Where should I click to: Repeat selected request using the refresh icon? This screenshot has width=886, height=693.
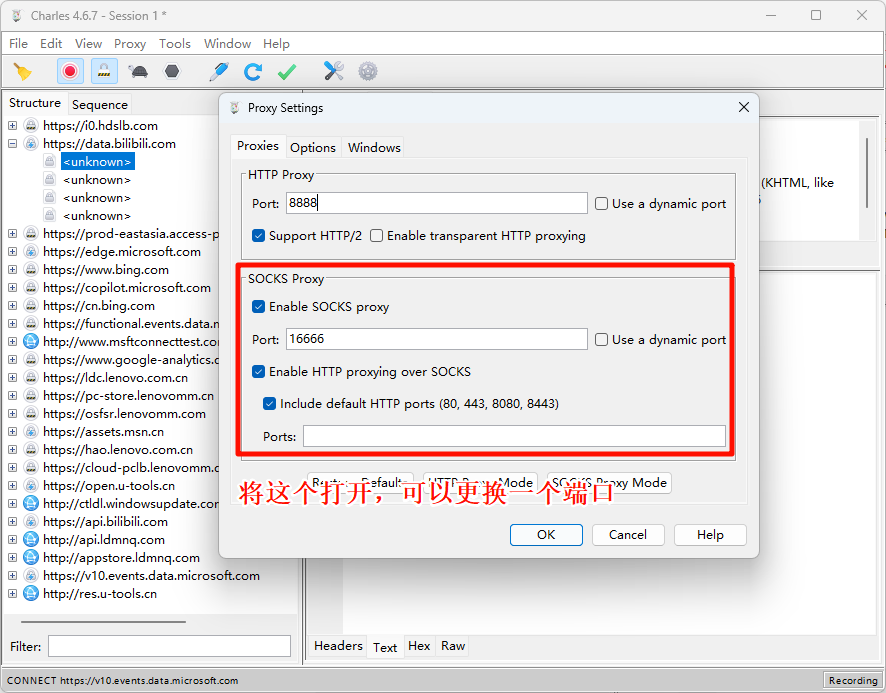pyautogui.click(x=253, y=71)
